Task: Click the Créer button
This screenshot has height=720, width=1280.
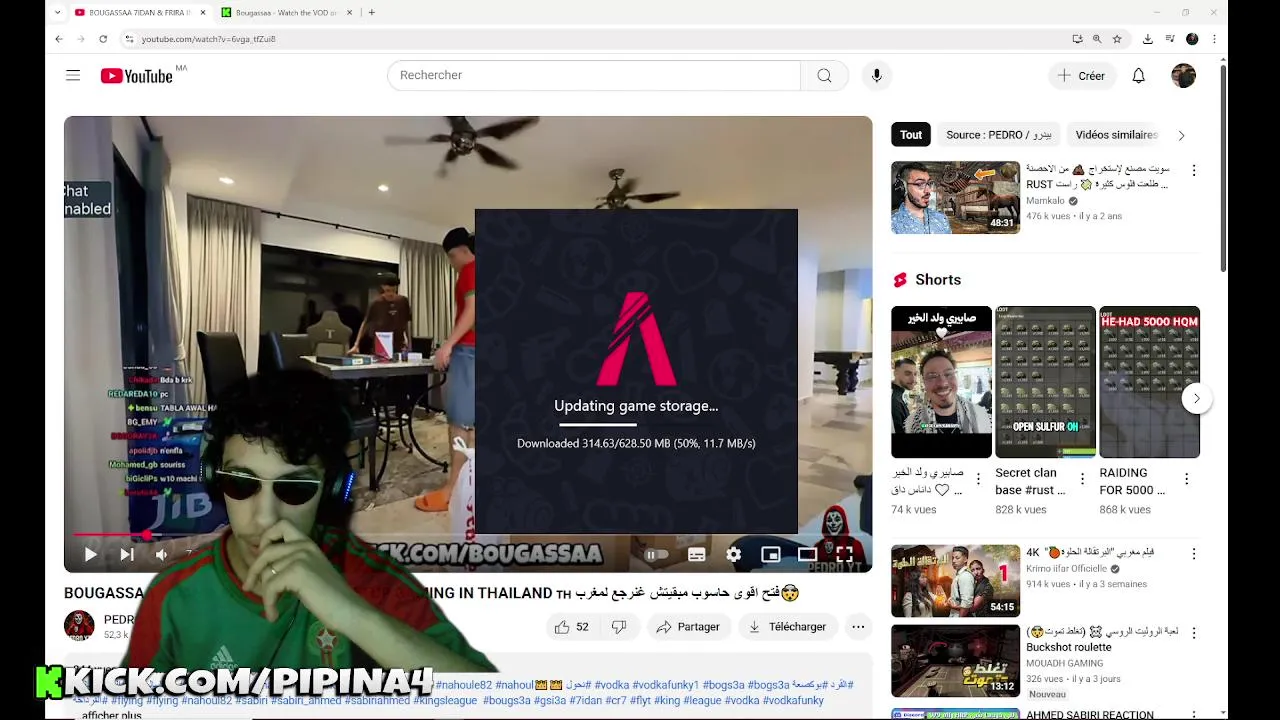Action: (1081, 75)
